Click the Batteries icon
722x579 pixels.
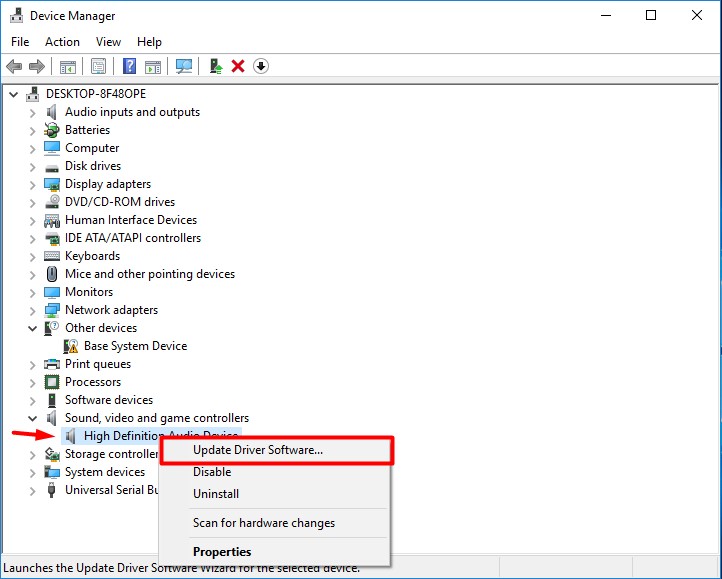52,130
